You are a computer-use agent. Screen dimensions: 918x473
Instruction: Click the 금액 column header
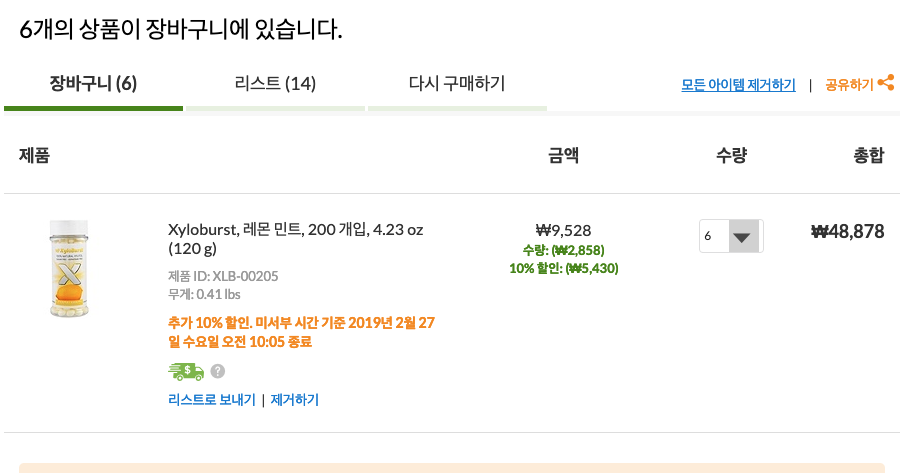pyautogui.click(x=564, y=155)
